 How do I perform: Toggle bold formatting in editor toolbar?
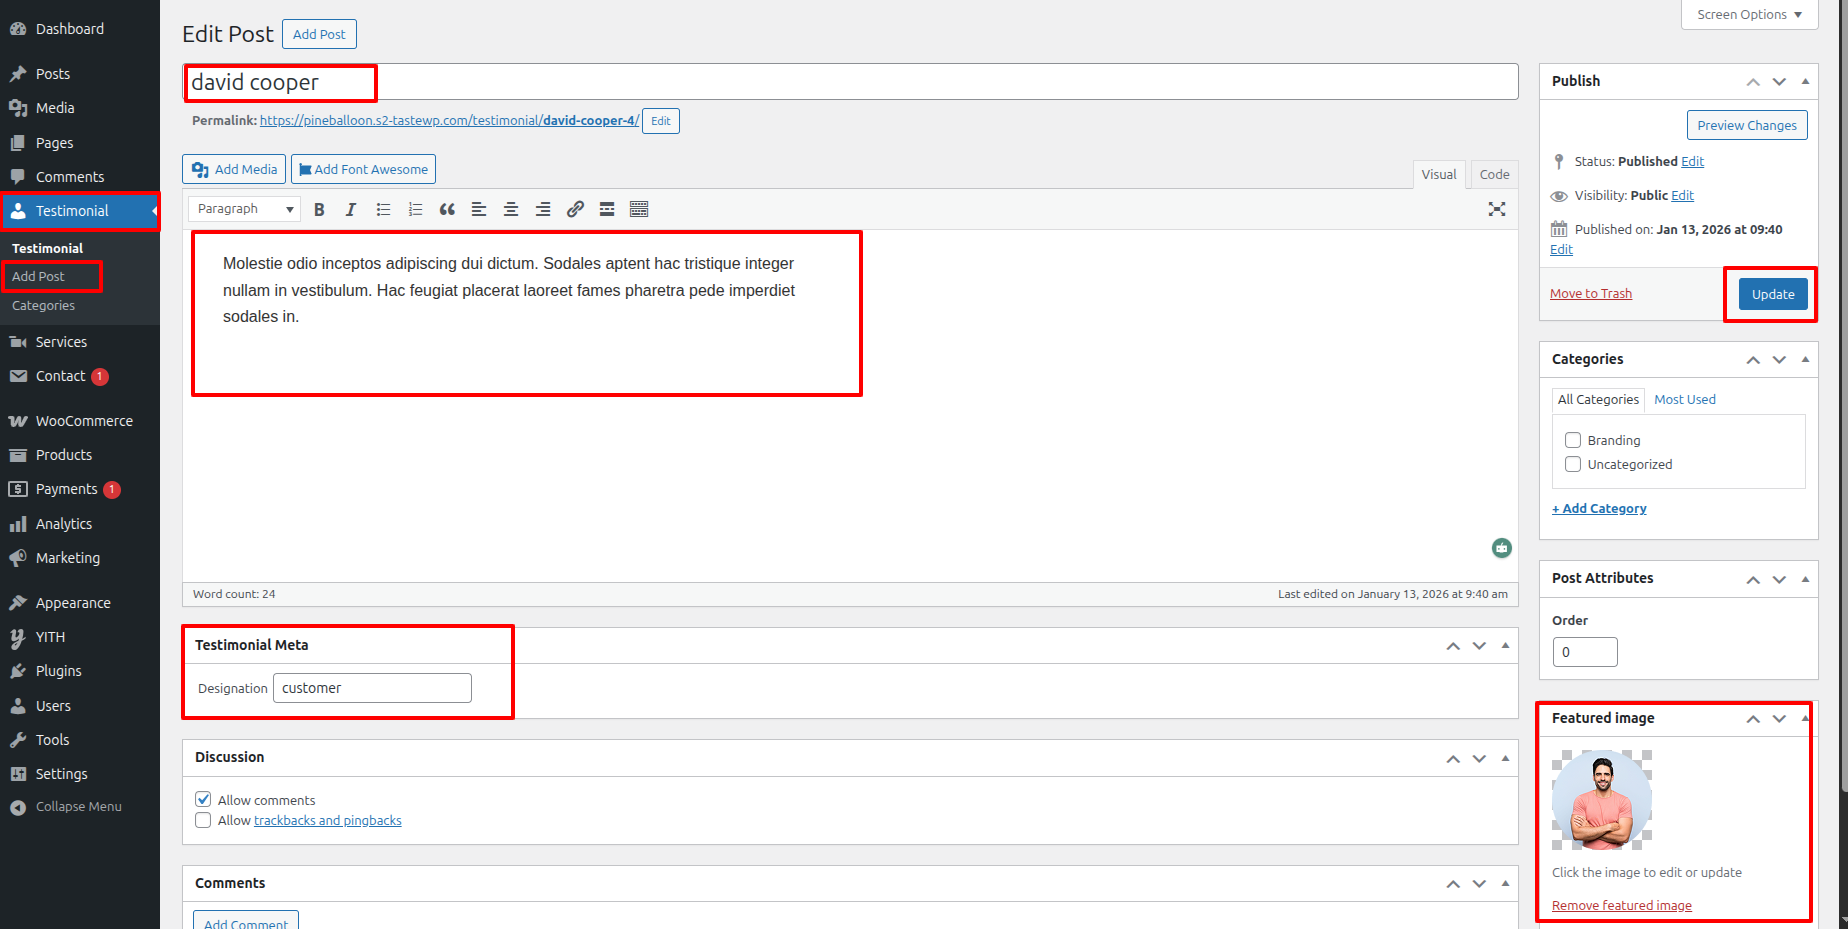(319, 209)
